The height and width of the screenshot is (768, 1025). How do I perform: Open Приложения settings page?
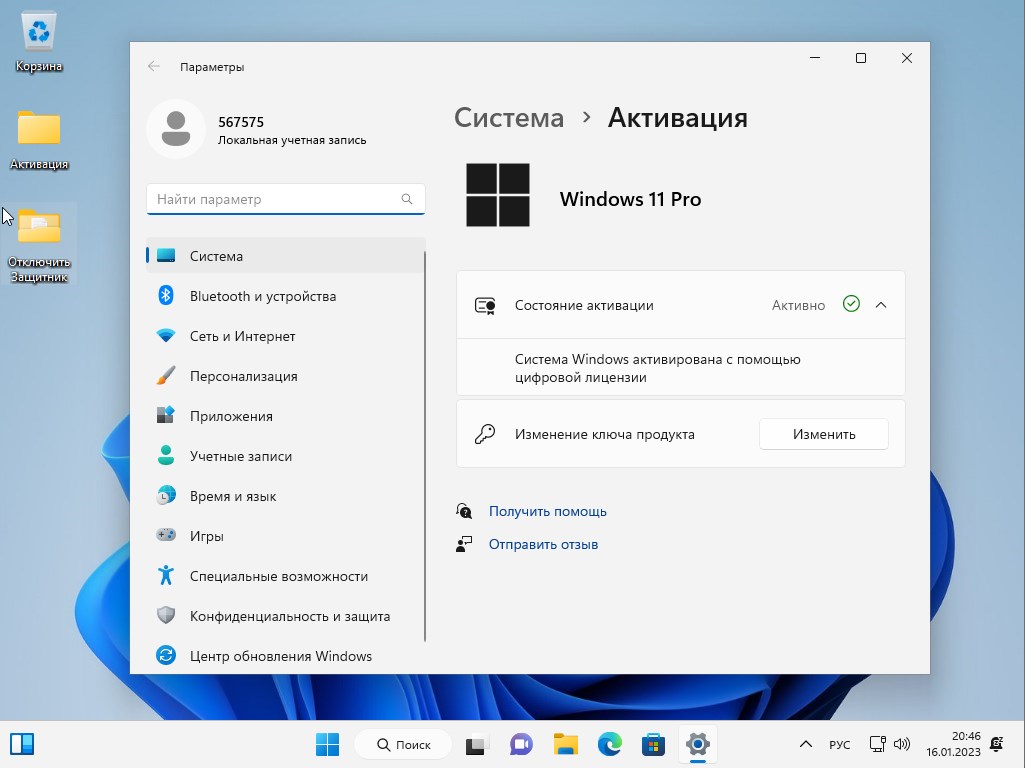(286, 415)
